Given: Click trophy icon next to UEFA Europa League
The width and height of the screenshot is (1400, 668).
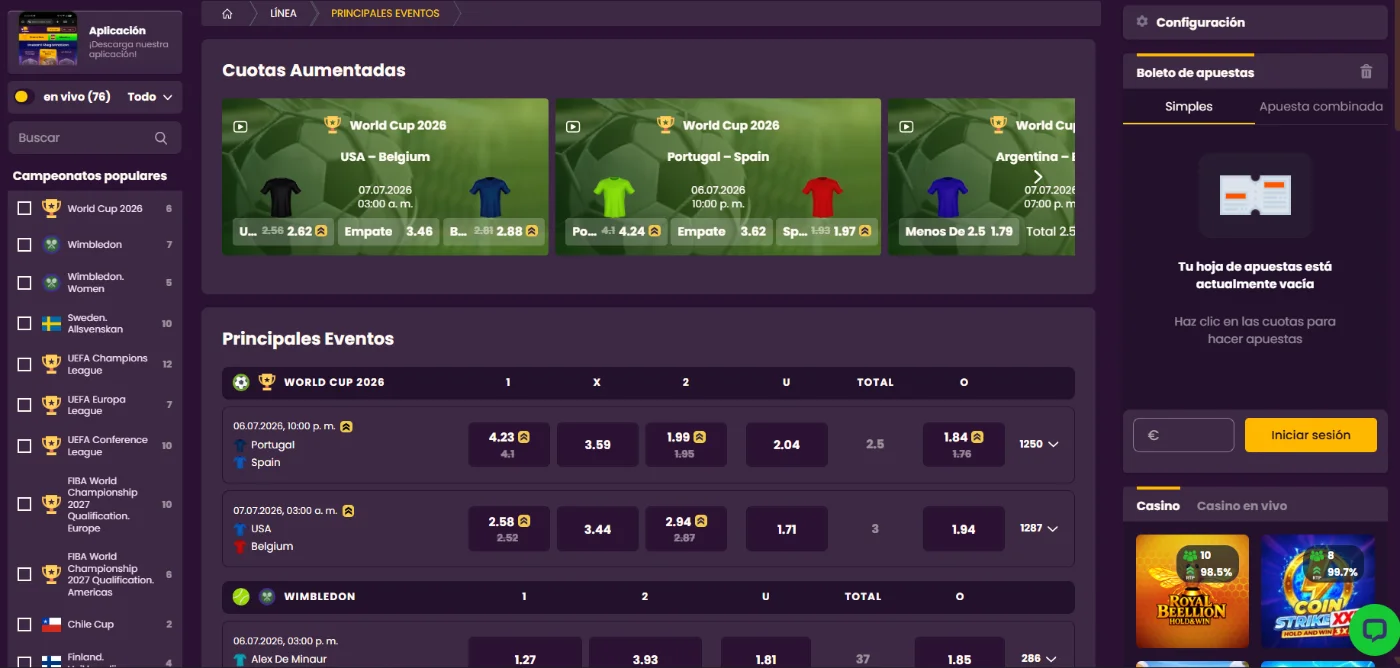Looking at the screenshot, I should (52, 405).
